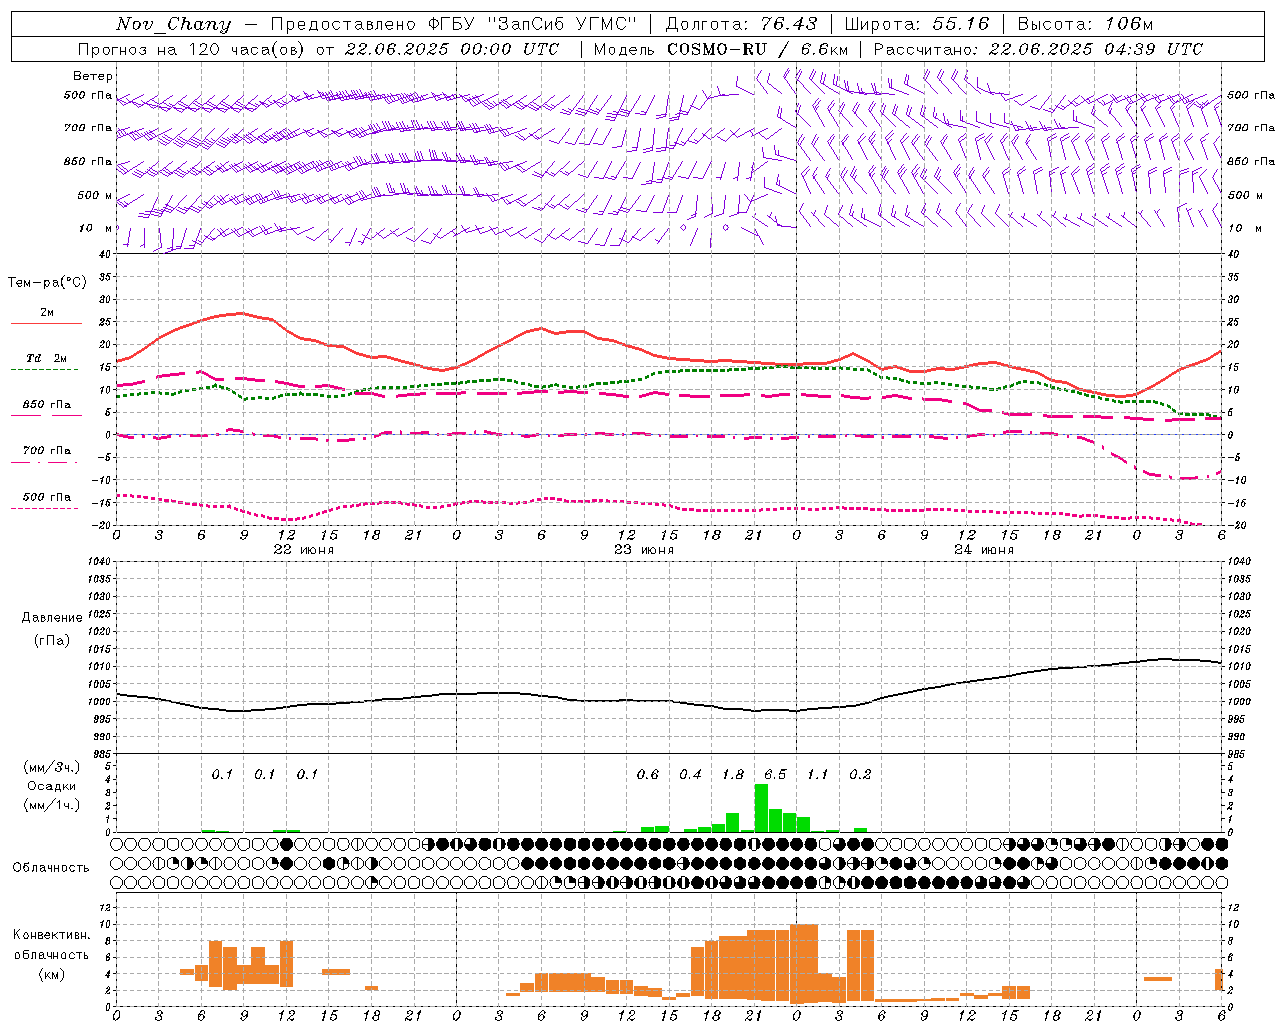
Task: Click the "500 гПа" temperature legend label
Action: pos(47,497)
